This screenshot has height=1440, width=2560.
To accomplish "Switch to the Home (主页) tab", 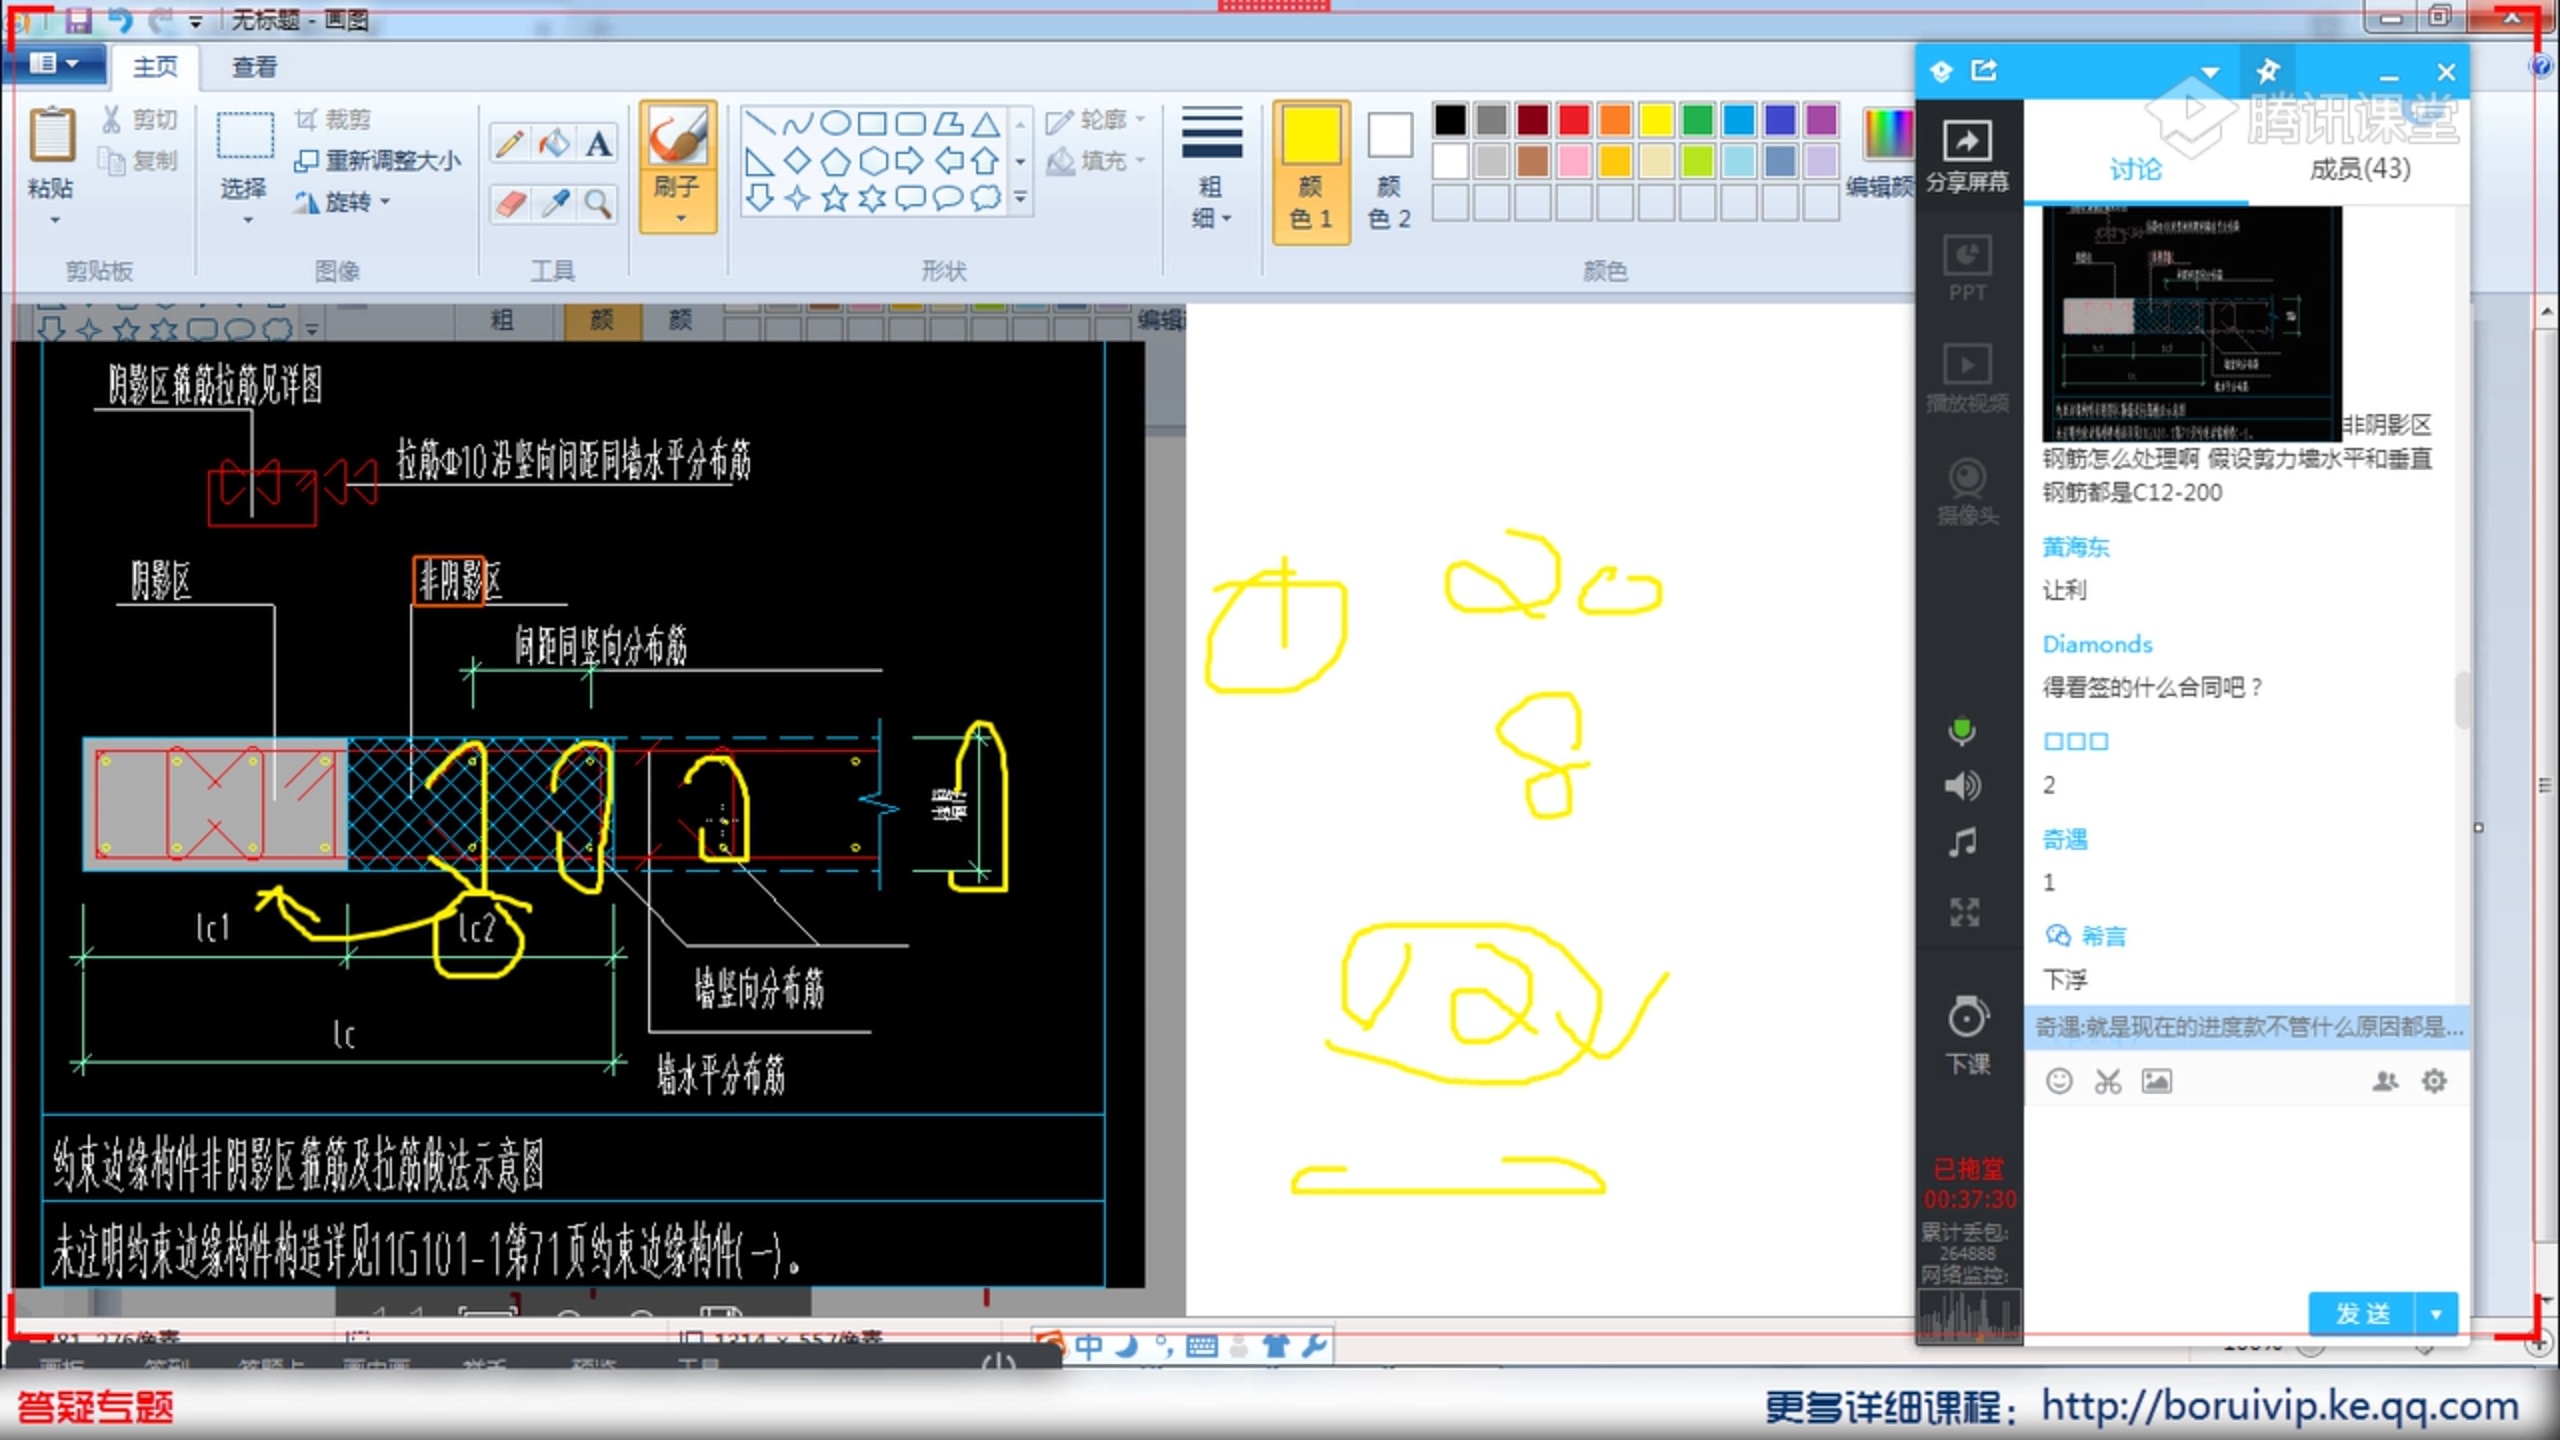I will [x=155, y=66].
